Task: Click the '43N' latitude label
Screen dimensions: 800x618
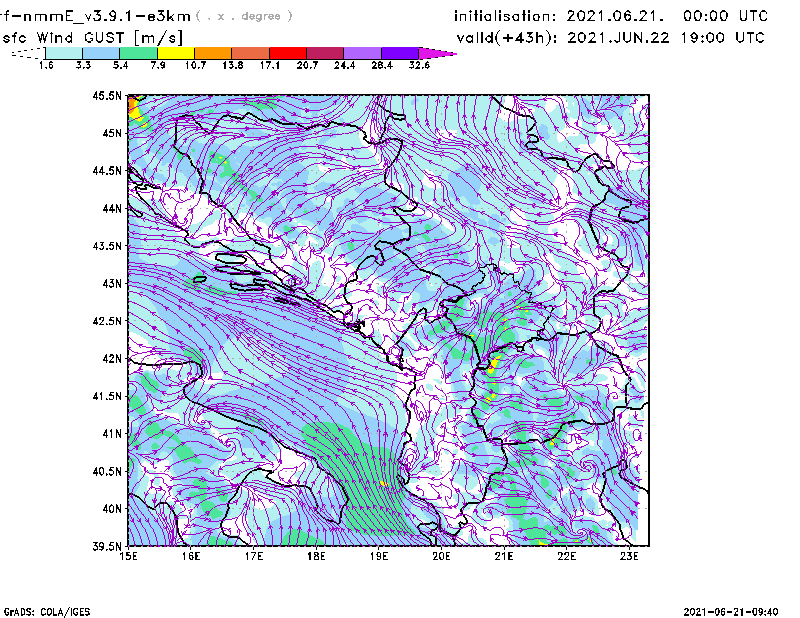Action: 112,283
